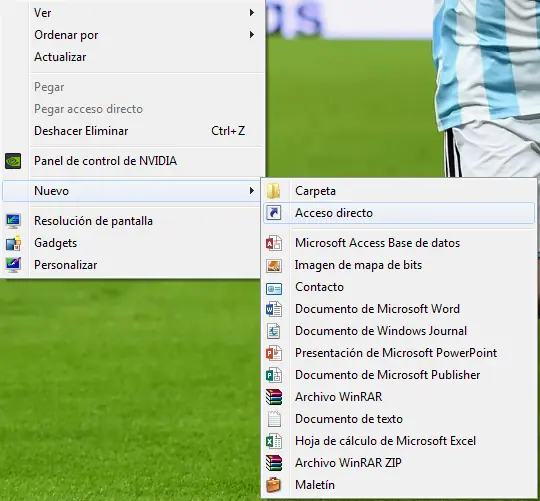The image size is (540, 501).
Task: Click the Archivo WinRAR books icon
Action: click(274, 397)
